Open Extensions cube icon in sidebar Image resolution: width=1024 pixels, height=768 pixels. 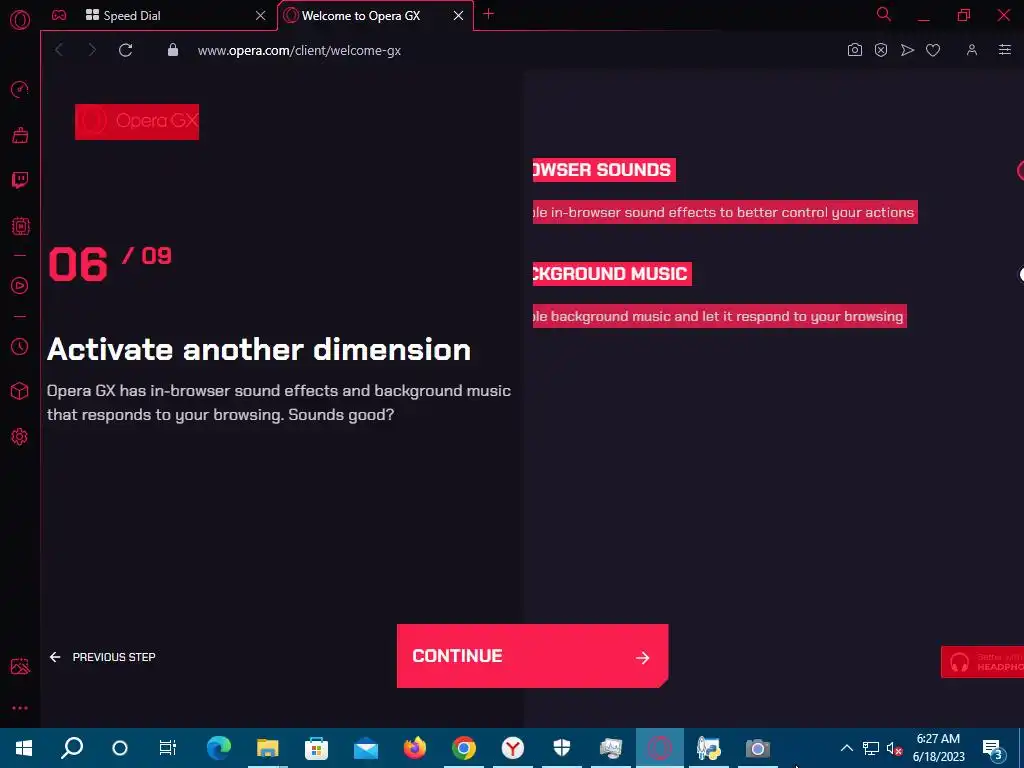coord(20,391)
